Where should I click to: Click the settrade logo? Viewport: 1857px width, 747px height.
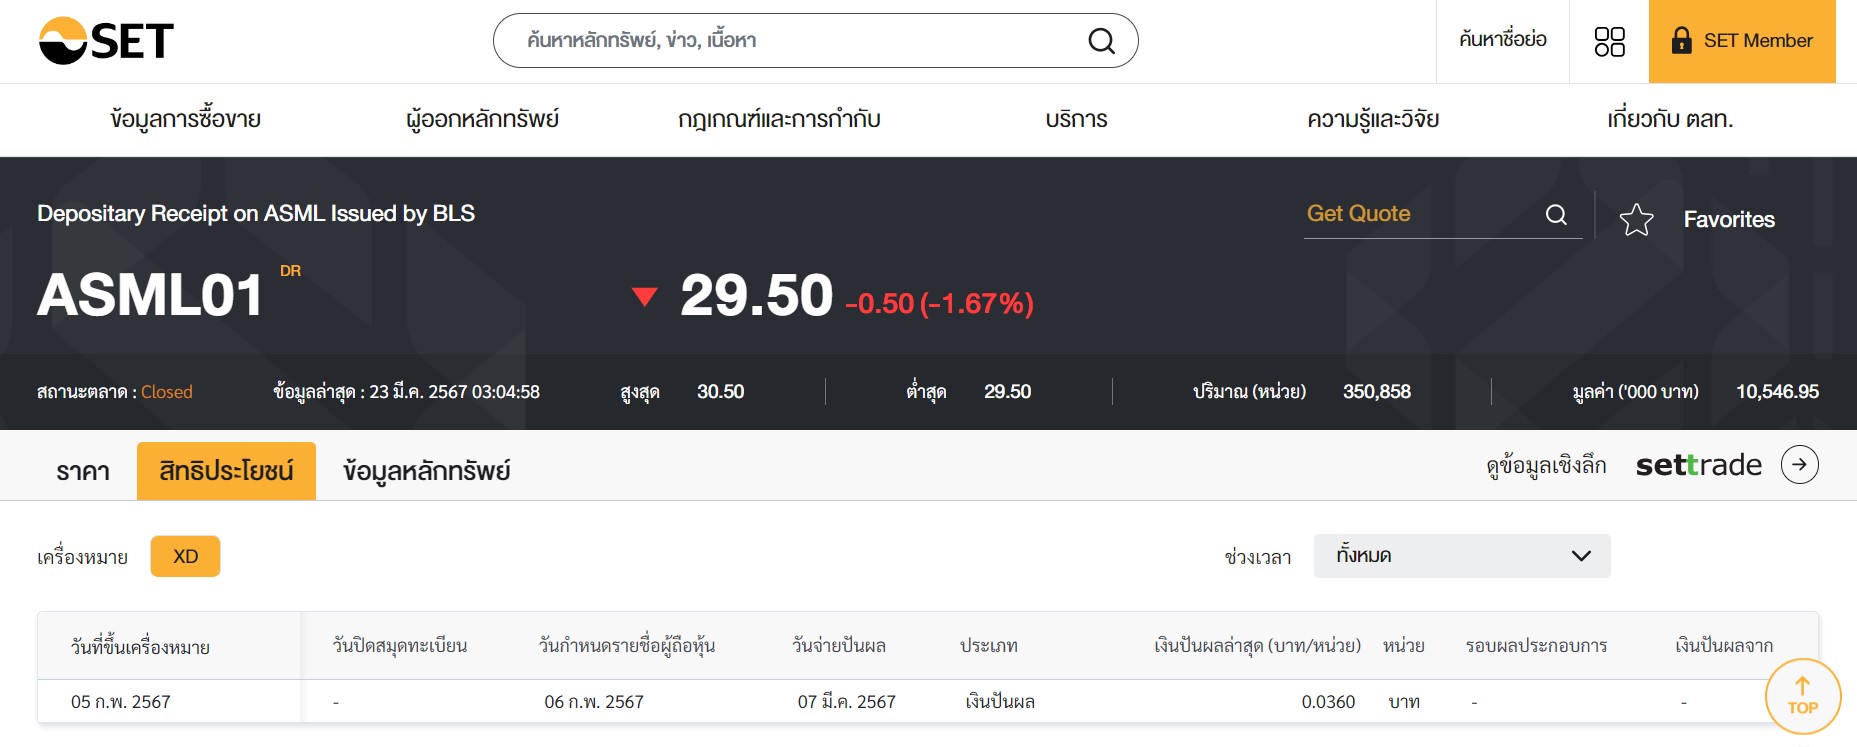1699,465
